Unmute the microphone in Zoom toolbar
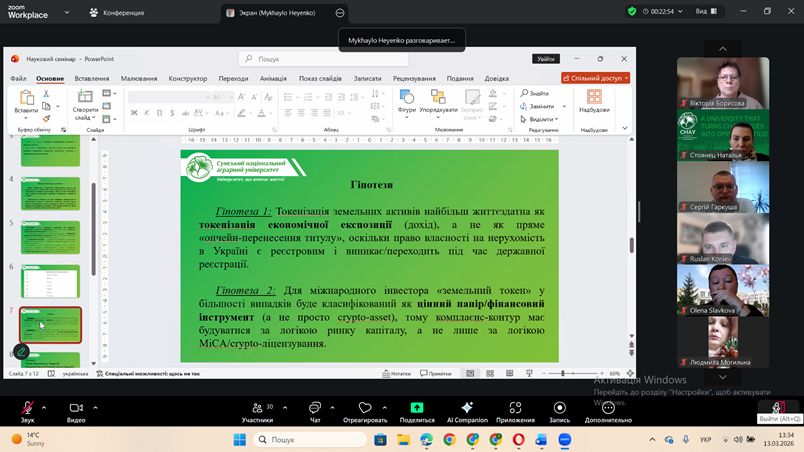The image size is (804, 452). tap(27, 408)
